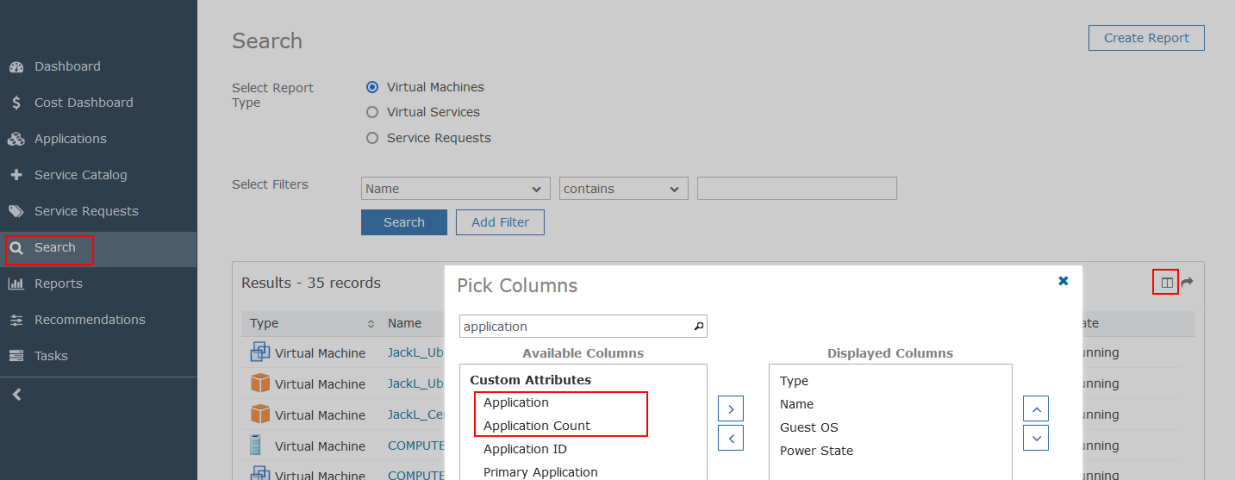Select the Service Requests report type
This screenshot has height=480, width=1235.
tap(372, 138)
